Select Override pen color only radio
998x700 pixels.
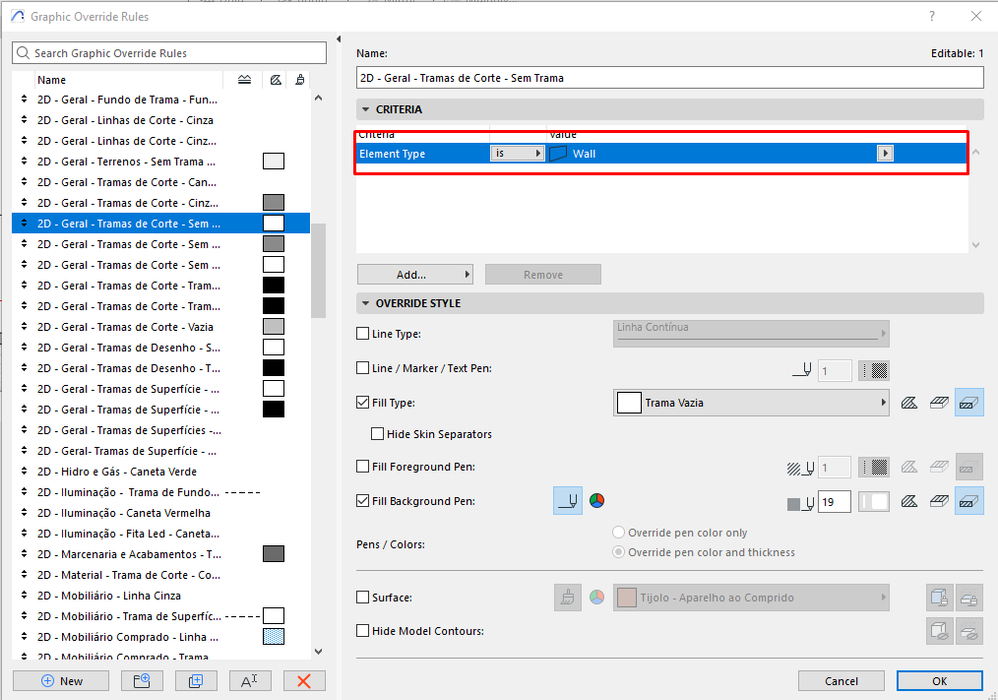click(618, 533)
